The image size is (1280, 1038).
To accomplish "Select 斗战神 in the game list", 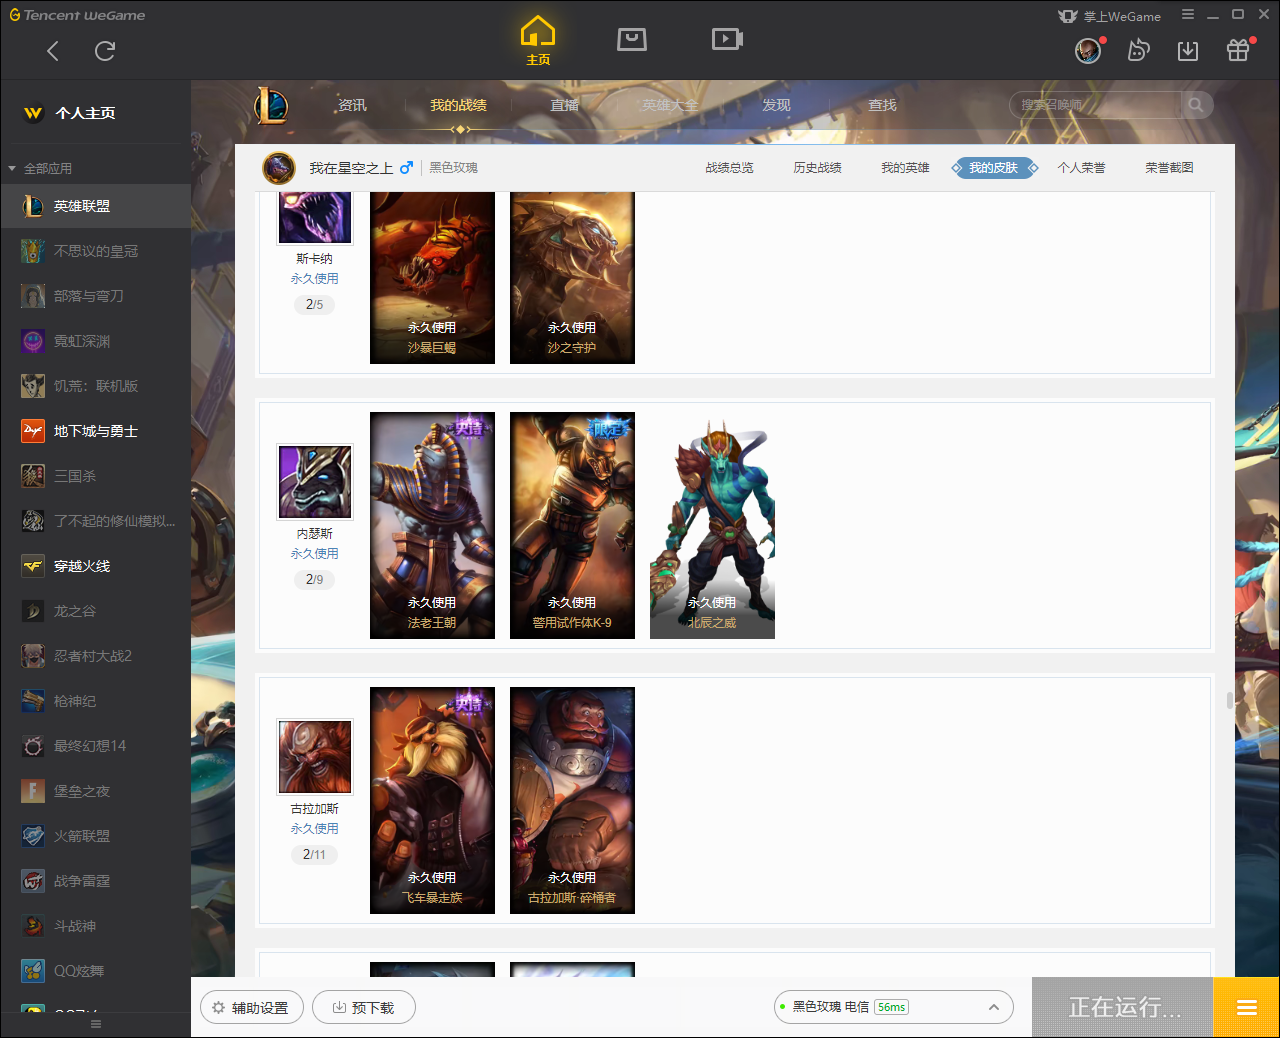I will pos(95,926).
